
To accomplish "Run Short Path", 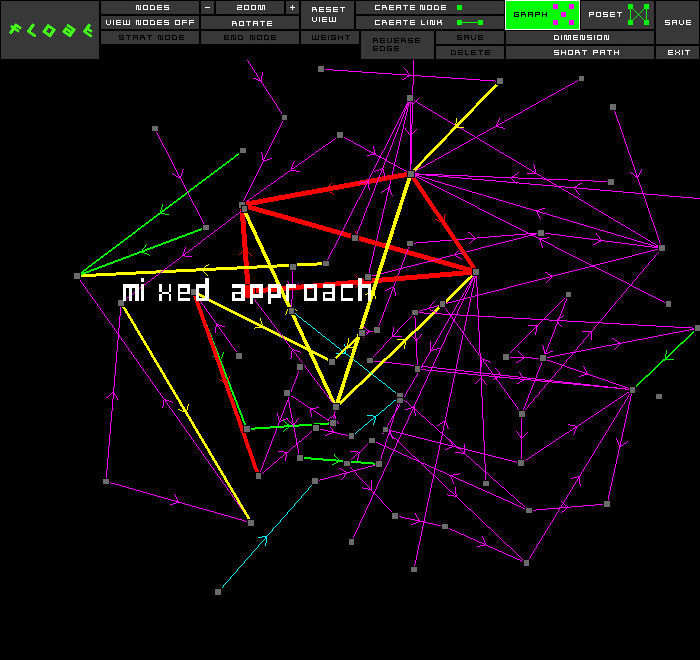I will pos(580,52).
